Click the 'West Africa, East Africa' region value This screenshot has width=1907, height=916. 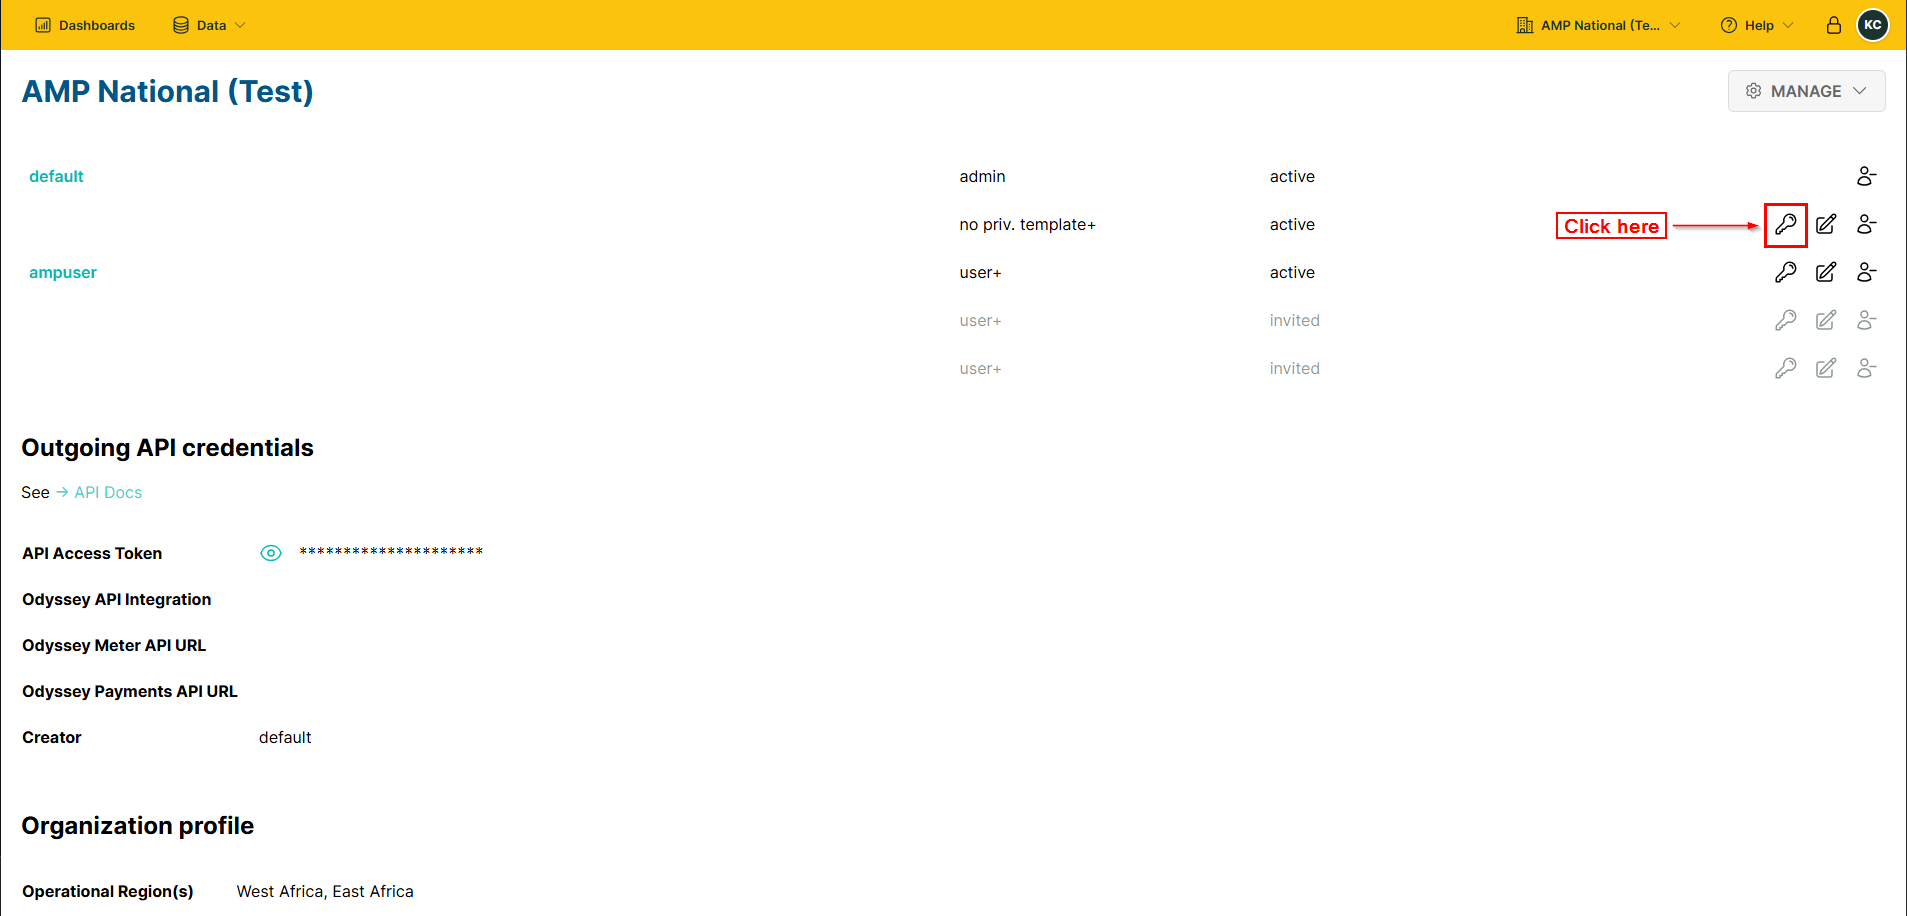tap(325, 891)
